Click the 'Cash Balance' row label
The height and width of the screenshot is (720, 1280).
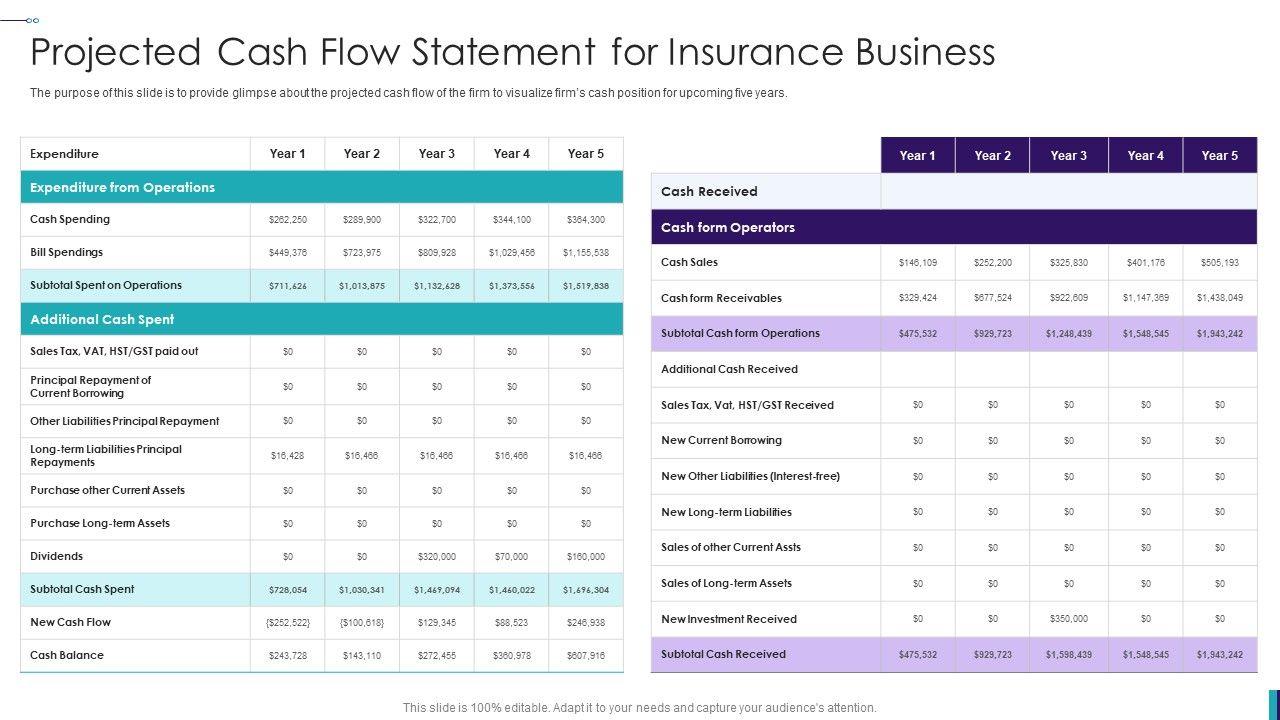[67, 656]
